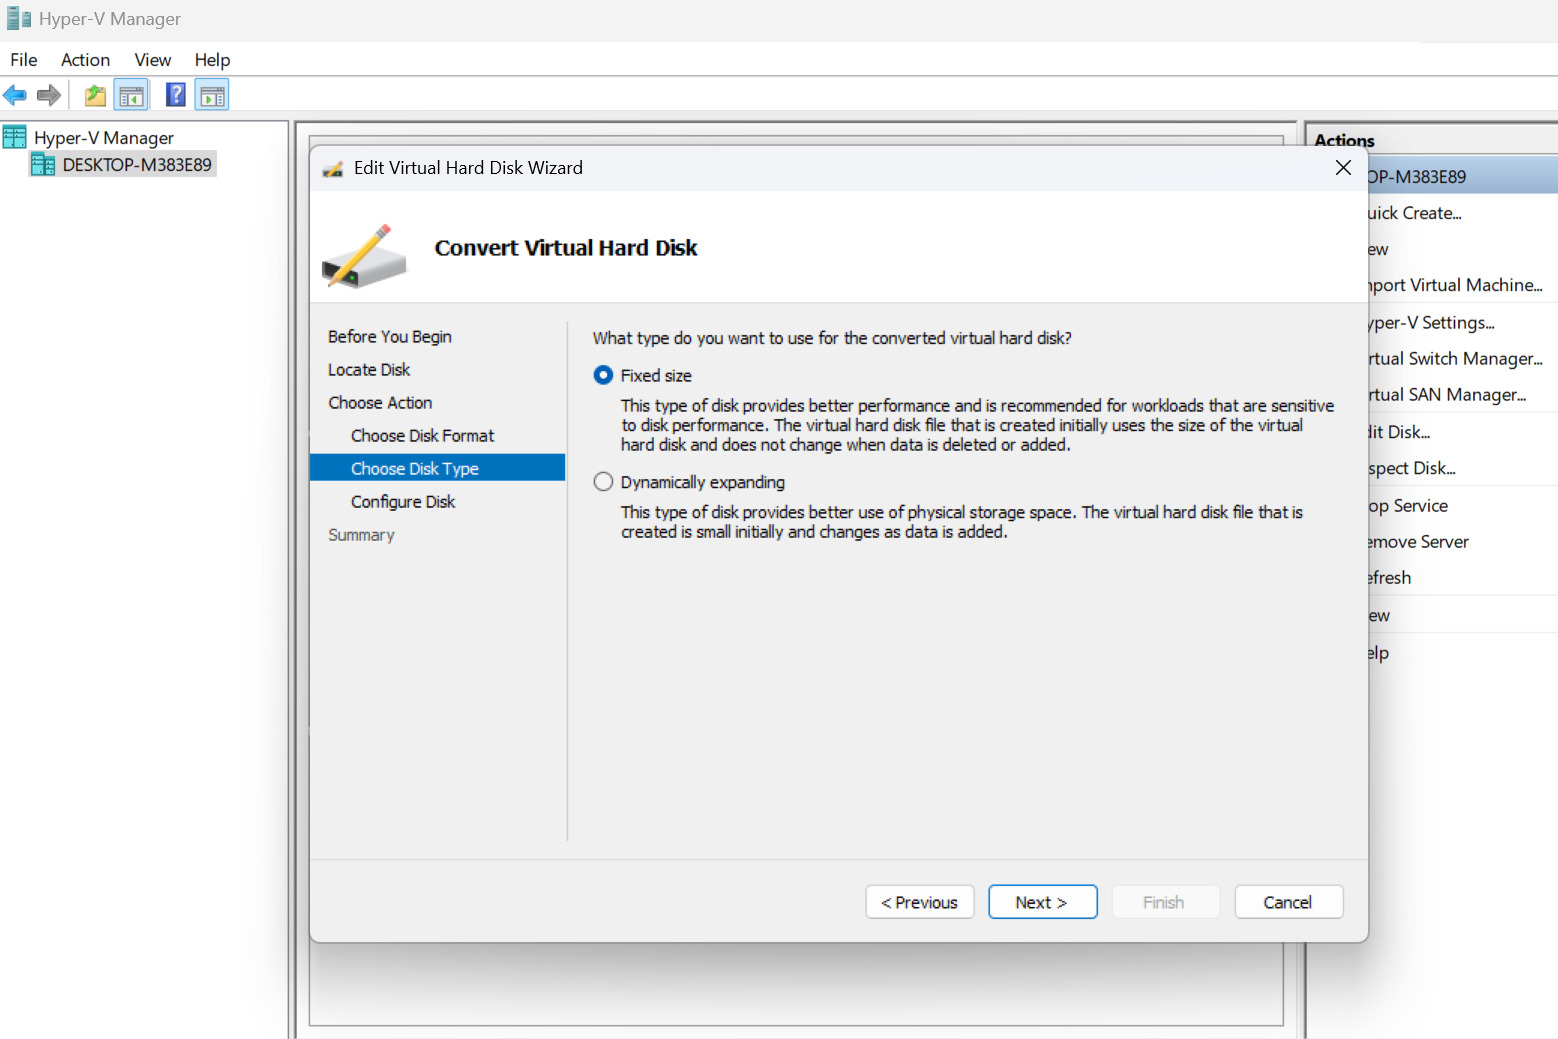This screenshot has height=1039, width=1558.
Task: Click the disk with pencil wizard image
Action: [365, 255]
